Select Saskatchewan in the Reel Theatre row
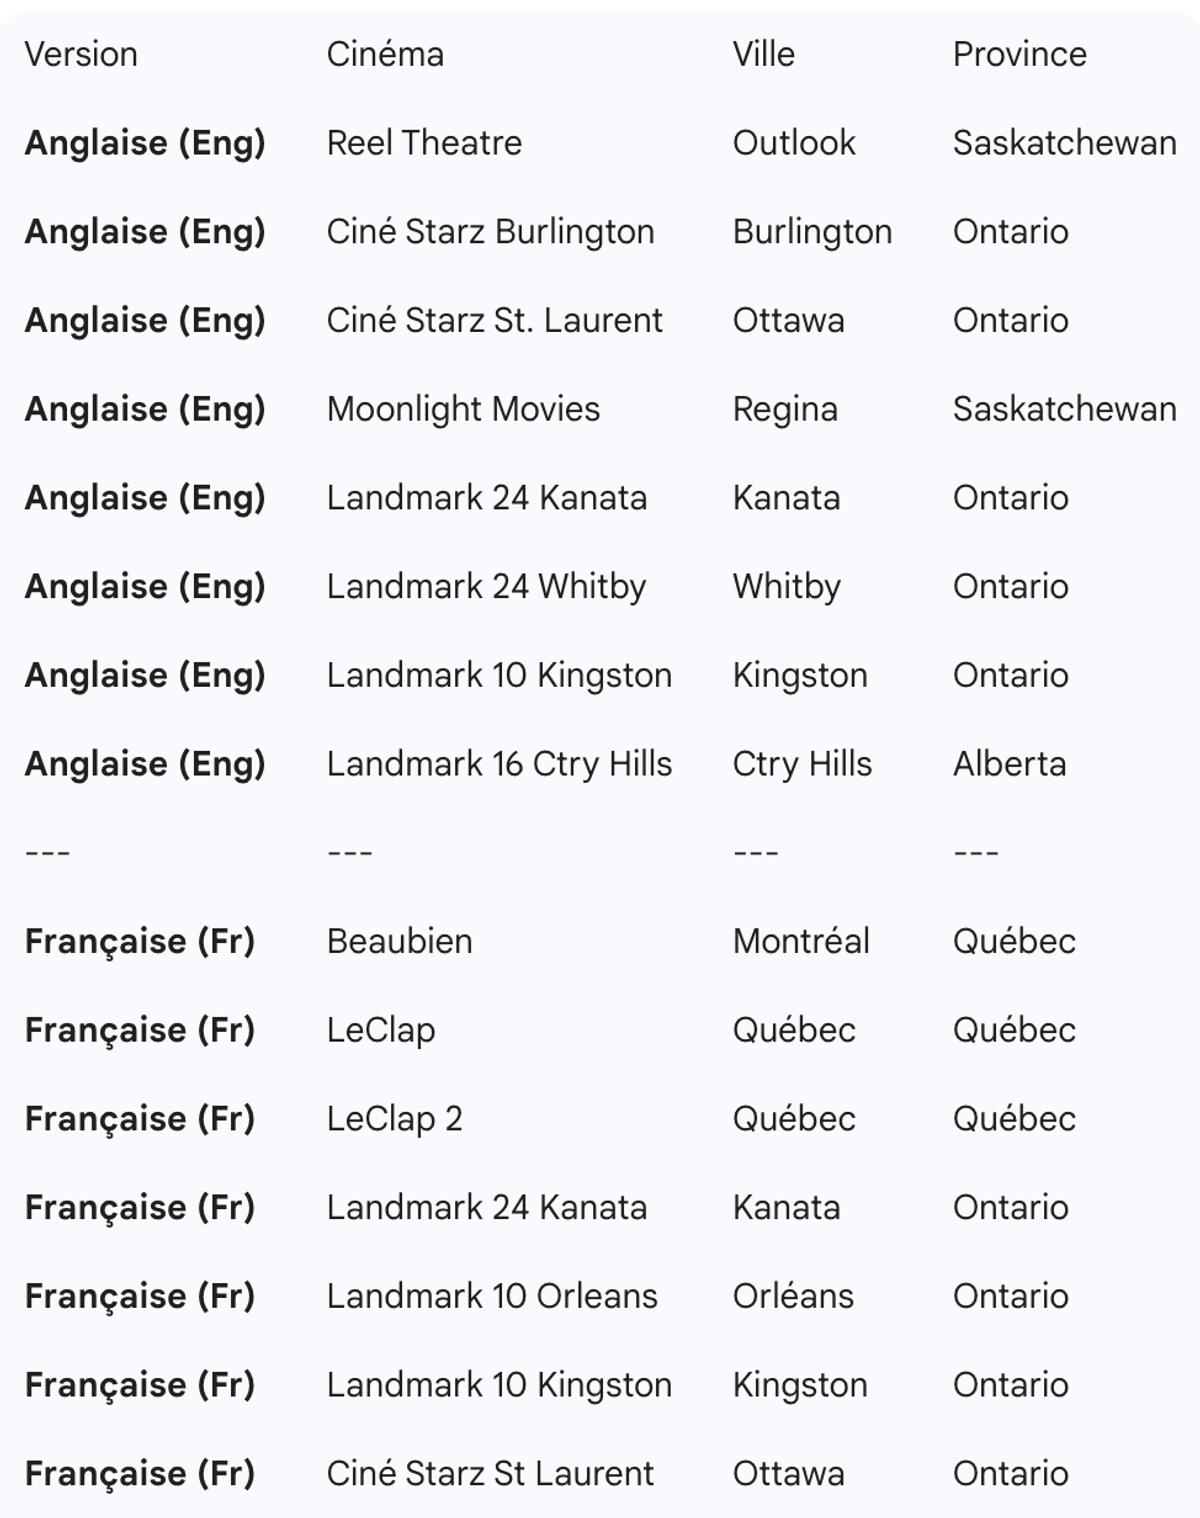The height and width of the screenshot is (1518, 1200). (x=1064, y=143)
